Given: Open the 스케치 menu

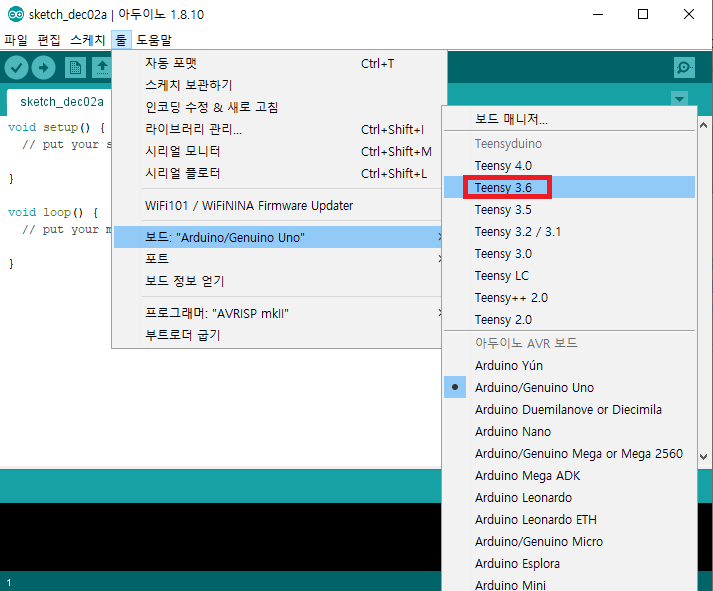Looking at the screenshot, I should click(x=88, y=40).
